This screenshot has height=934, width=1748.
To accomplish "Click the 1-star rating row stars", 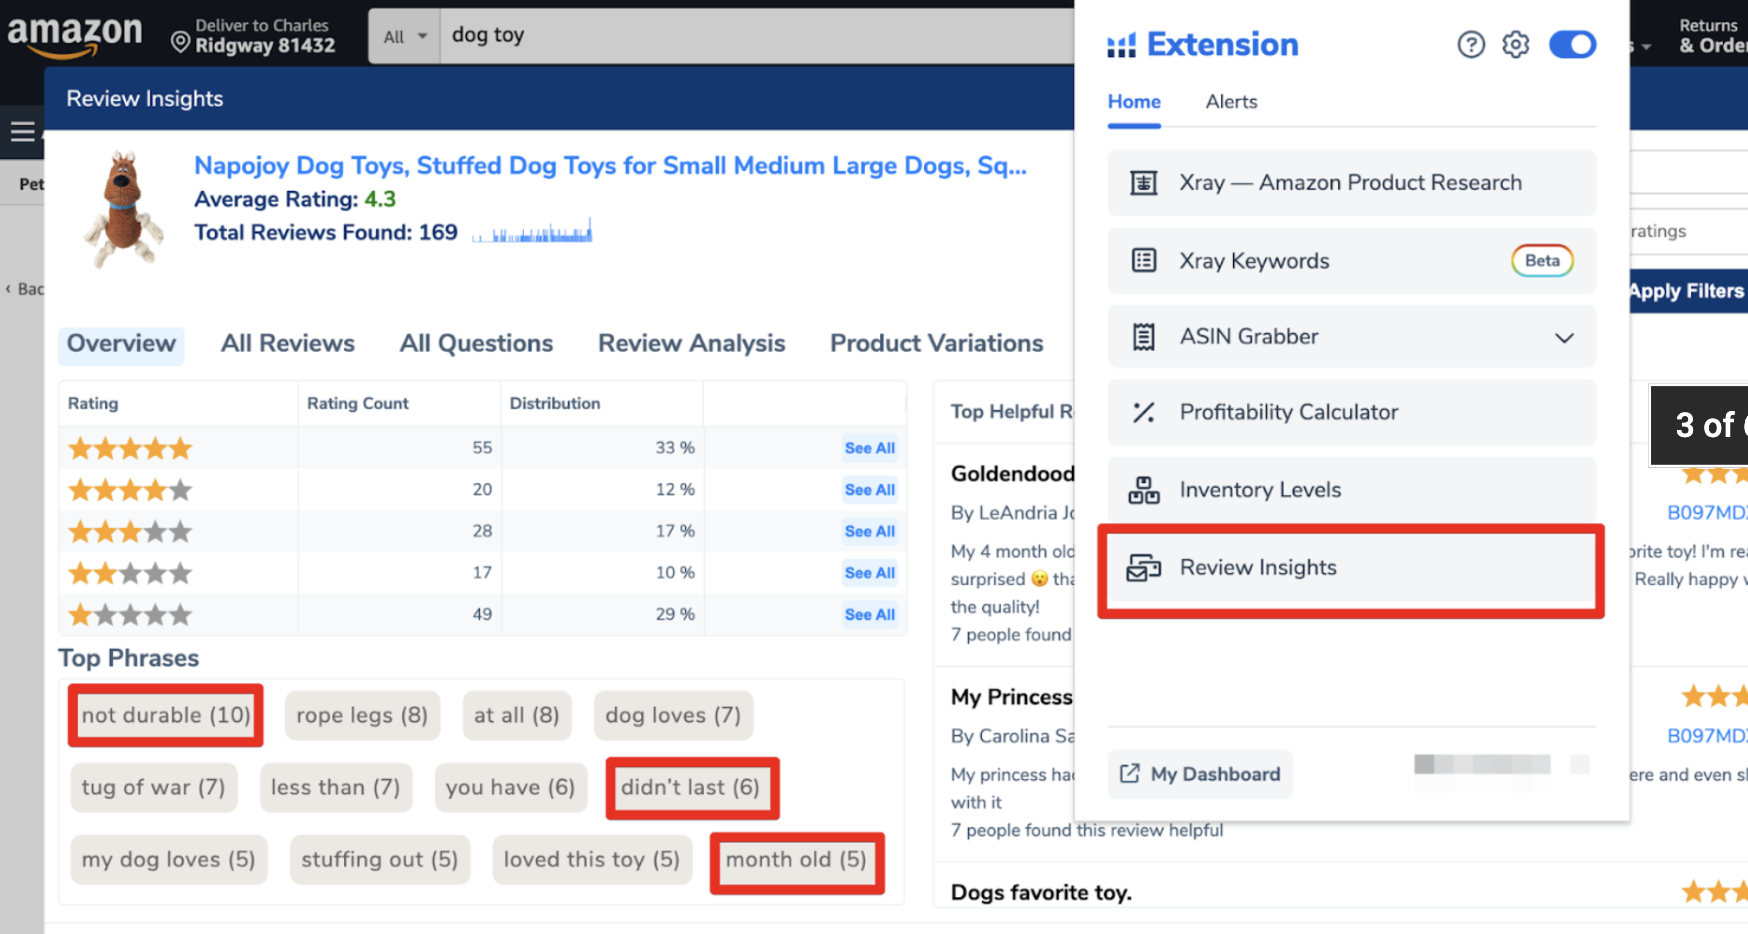I will tap(130, 615).
